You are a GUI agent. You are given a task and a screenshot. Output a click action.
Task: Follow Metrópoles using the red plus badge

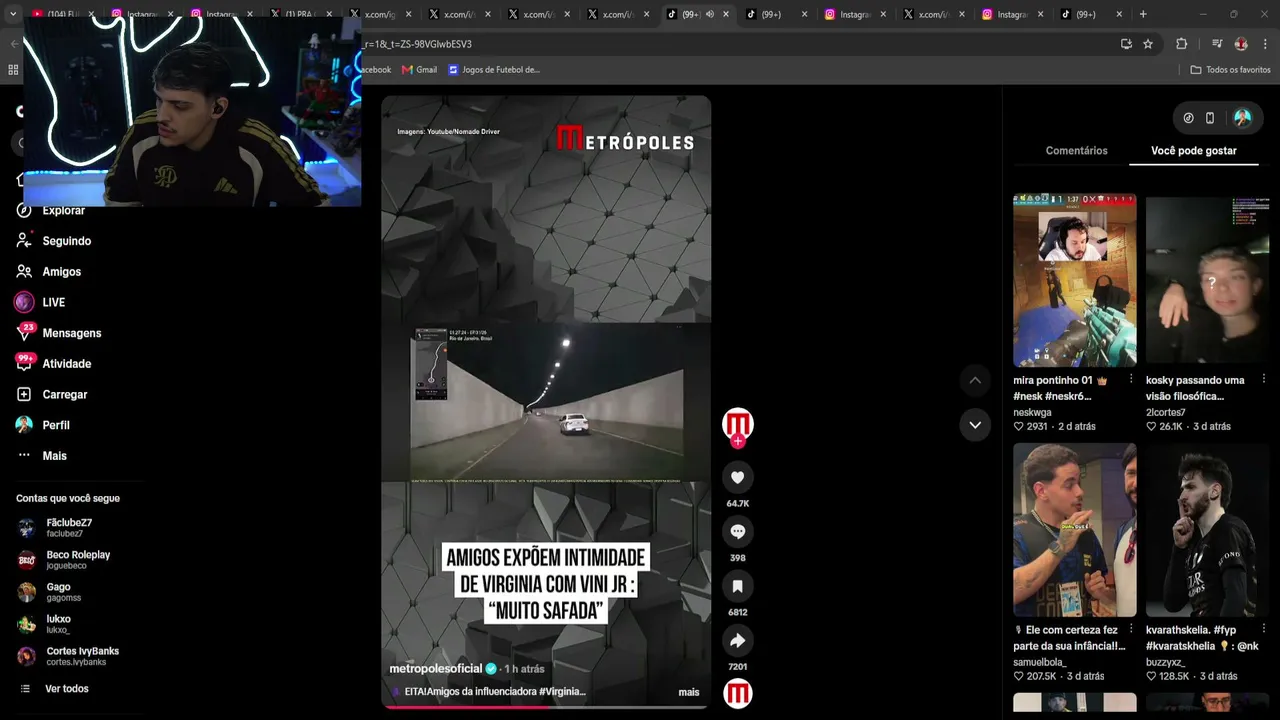click(738, 441)
